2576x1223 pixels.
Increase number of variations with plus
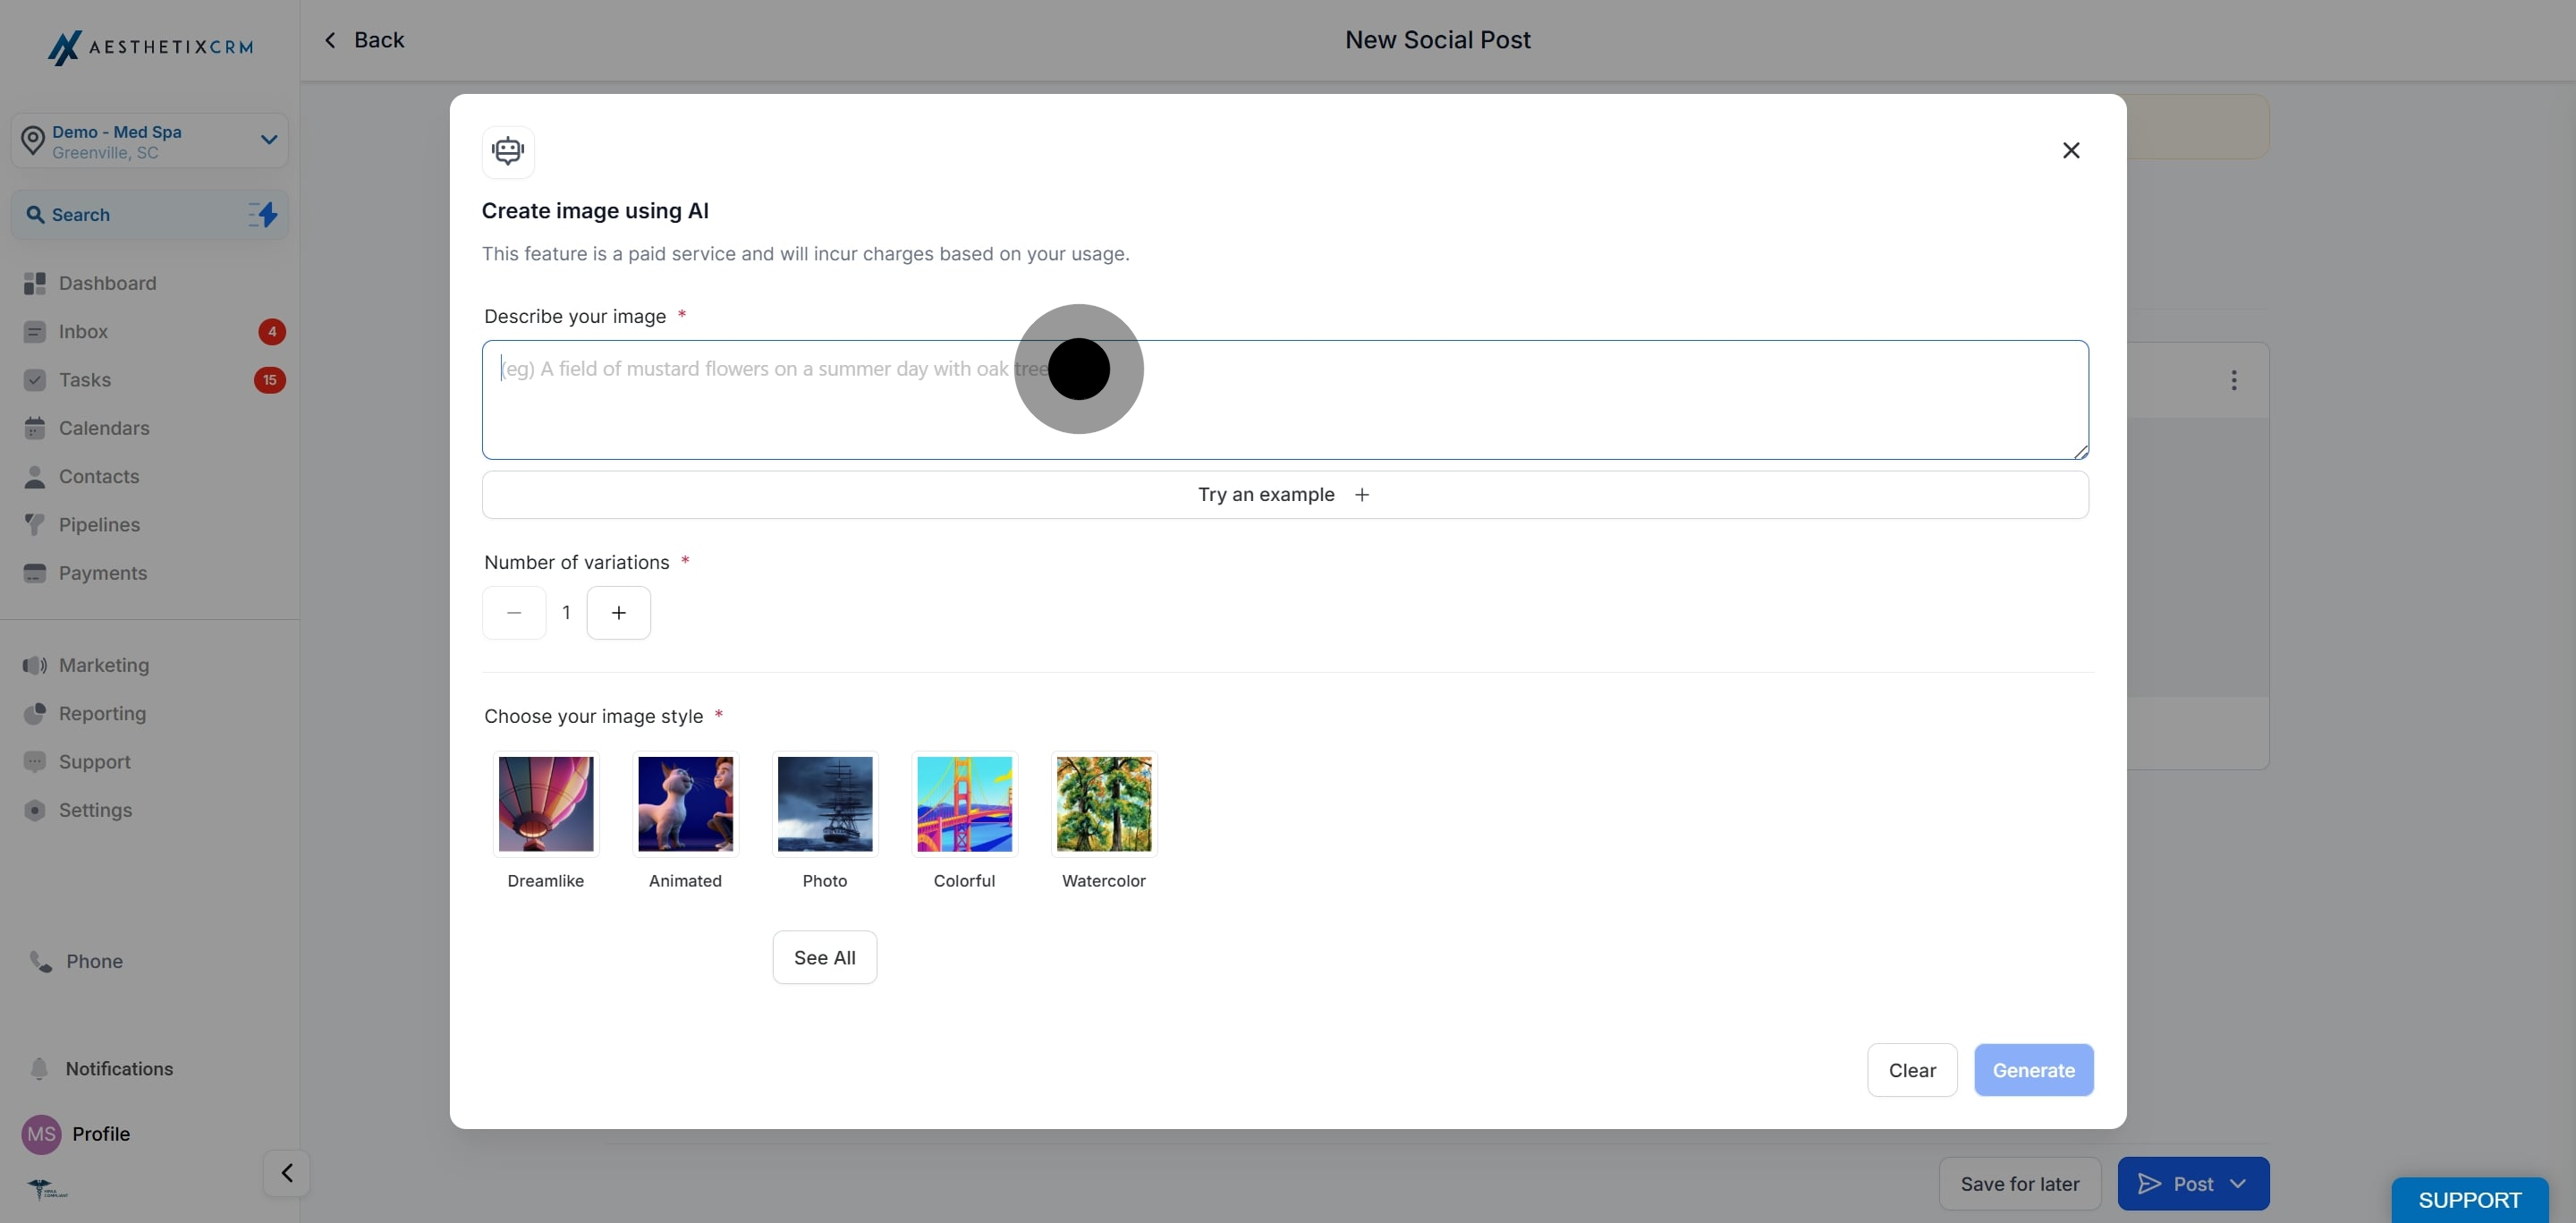618,613
